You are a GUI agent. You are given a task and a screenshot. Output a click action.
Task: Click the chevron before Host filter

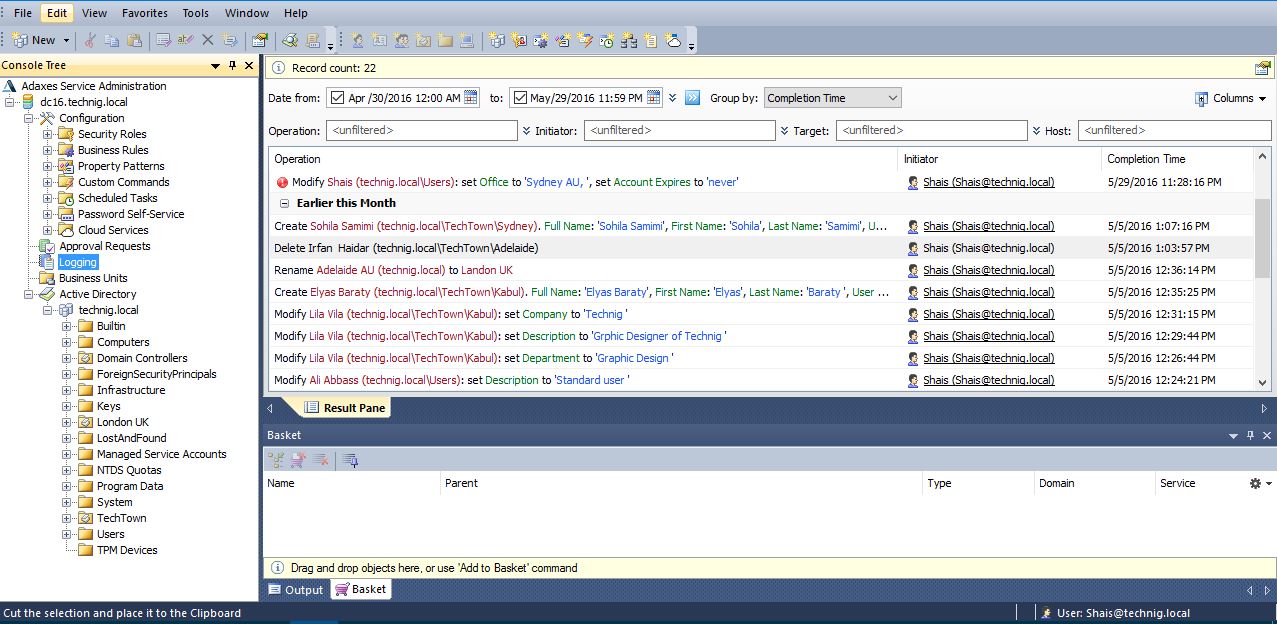pos(1036,130)
